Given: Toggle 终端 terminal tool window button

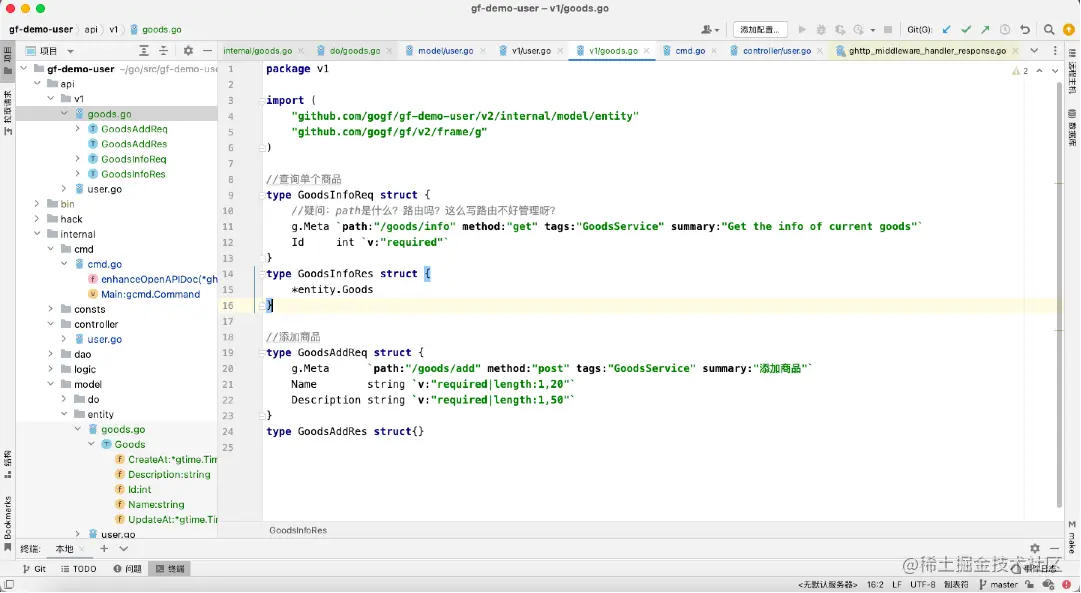Looking at the screenshot, I should tap(170, 569).
